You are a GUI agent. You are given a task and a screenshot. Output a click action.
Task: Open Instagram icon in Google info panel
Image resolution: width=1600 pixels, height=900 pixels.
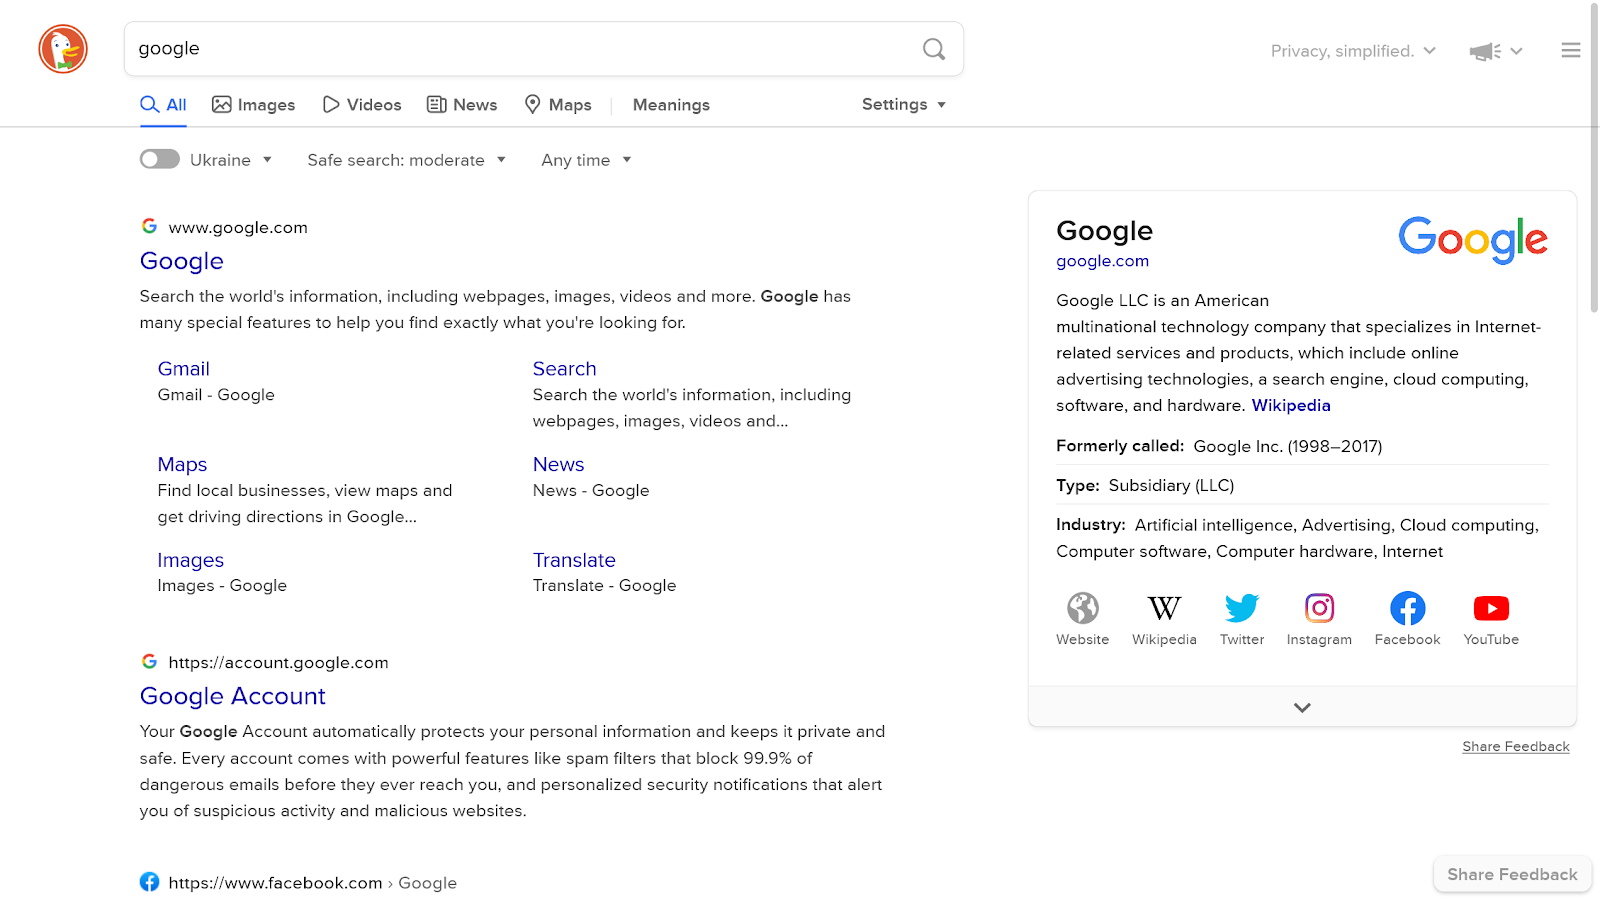click(x=1319, y=608)
